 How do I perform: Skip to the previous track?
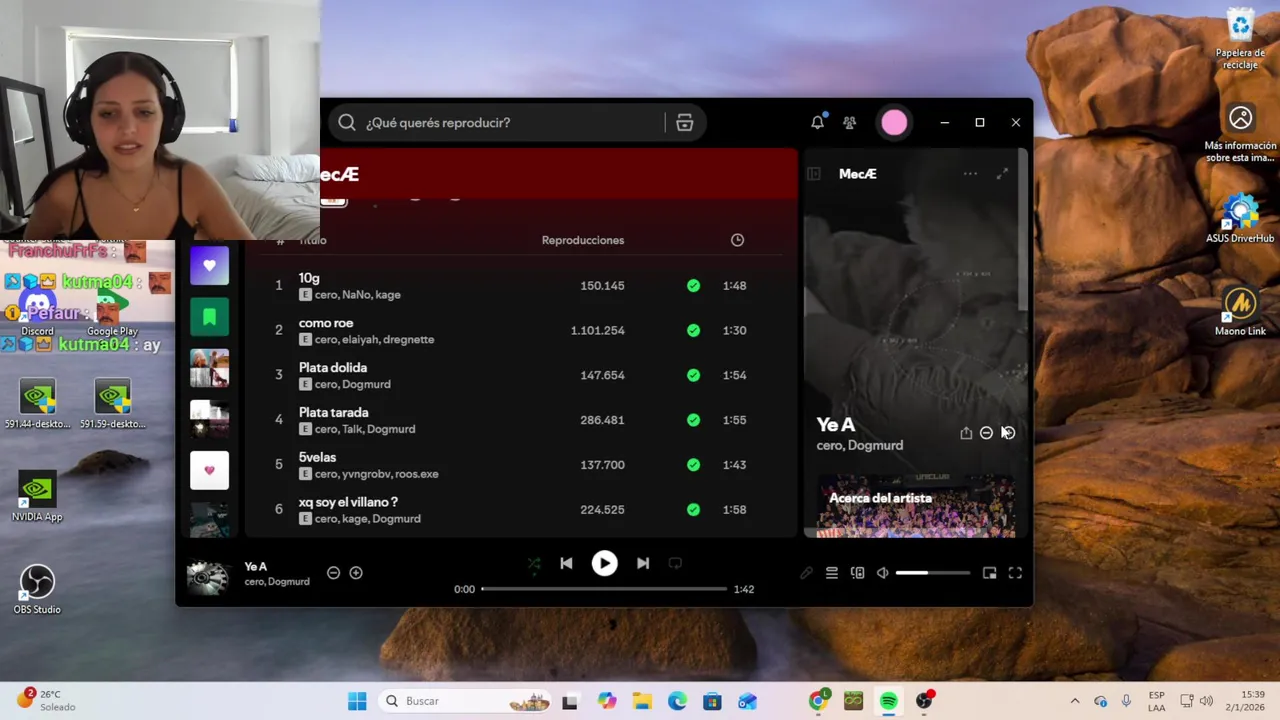[566, 564]
